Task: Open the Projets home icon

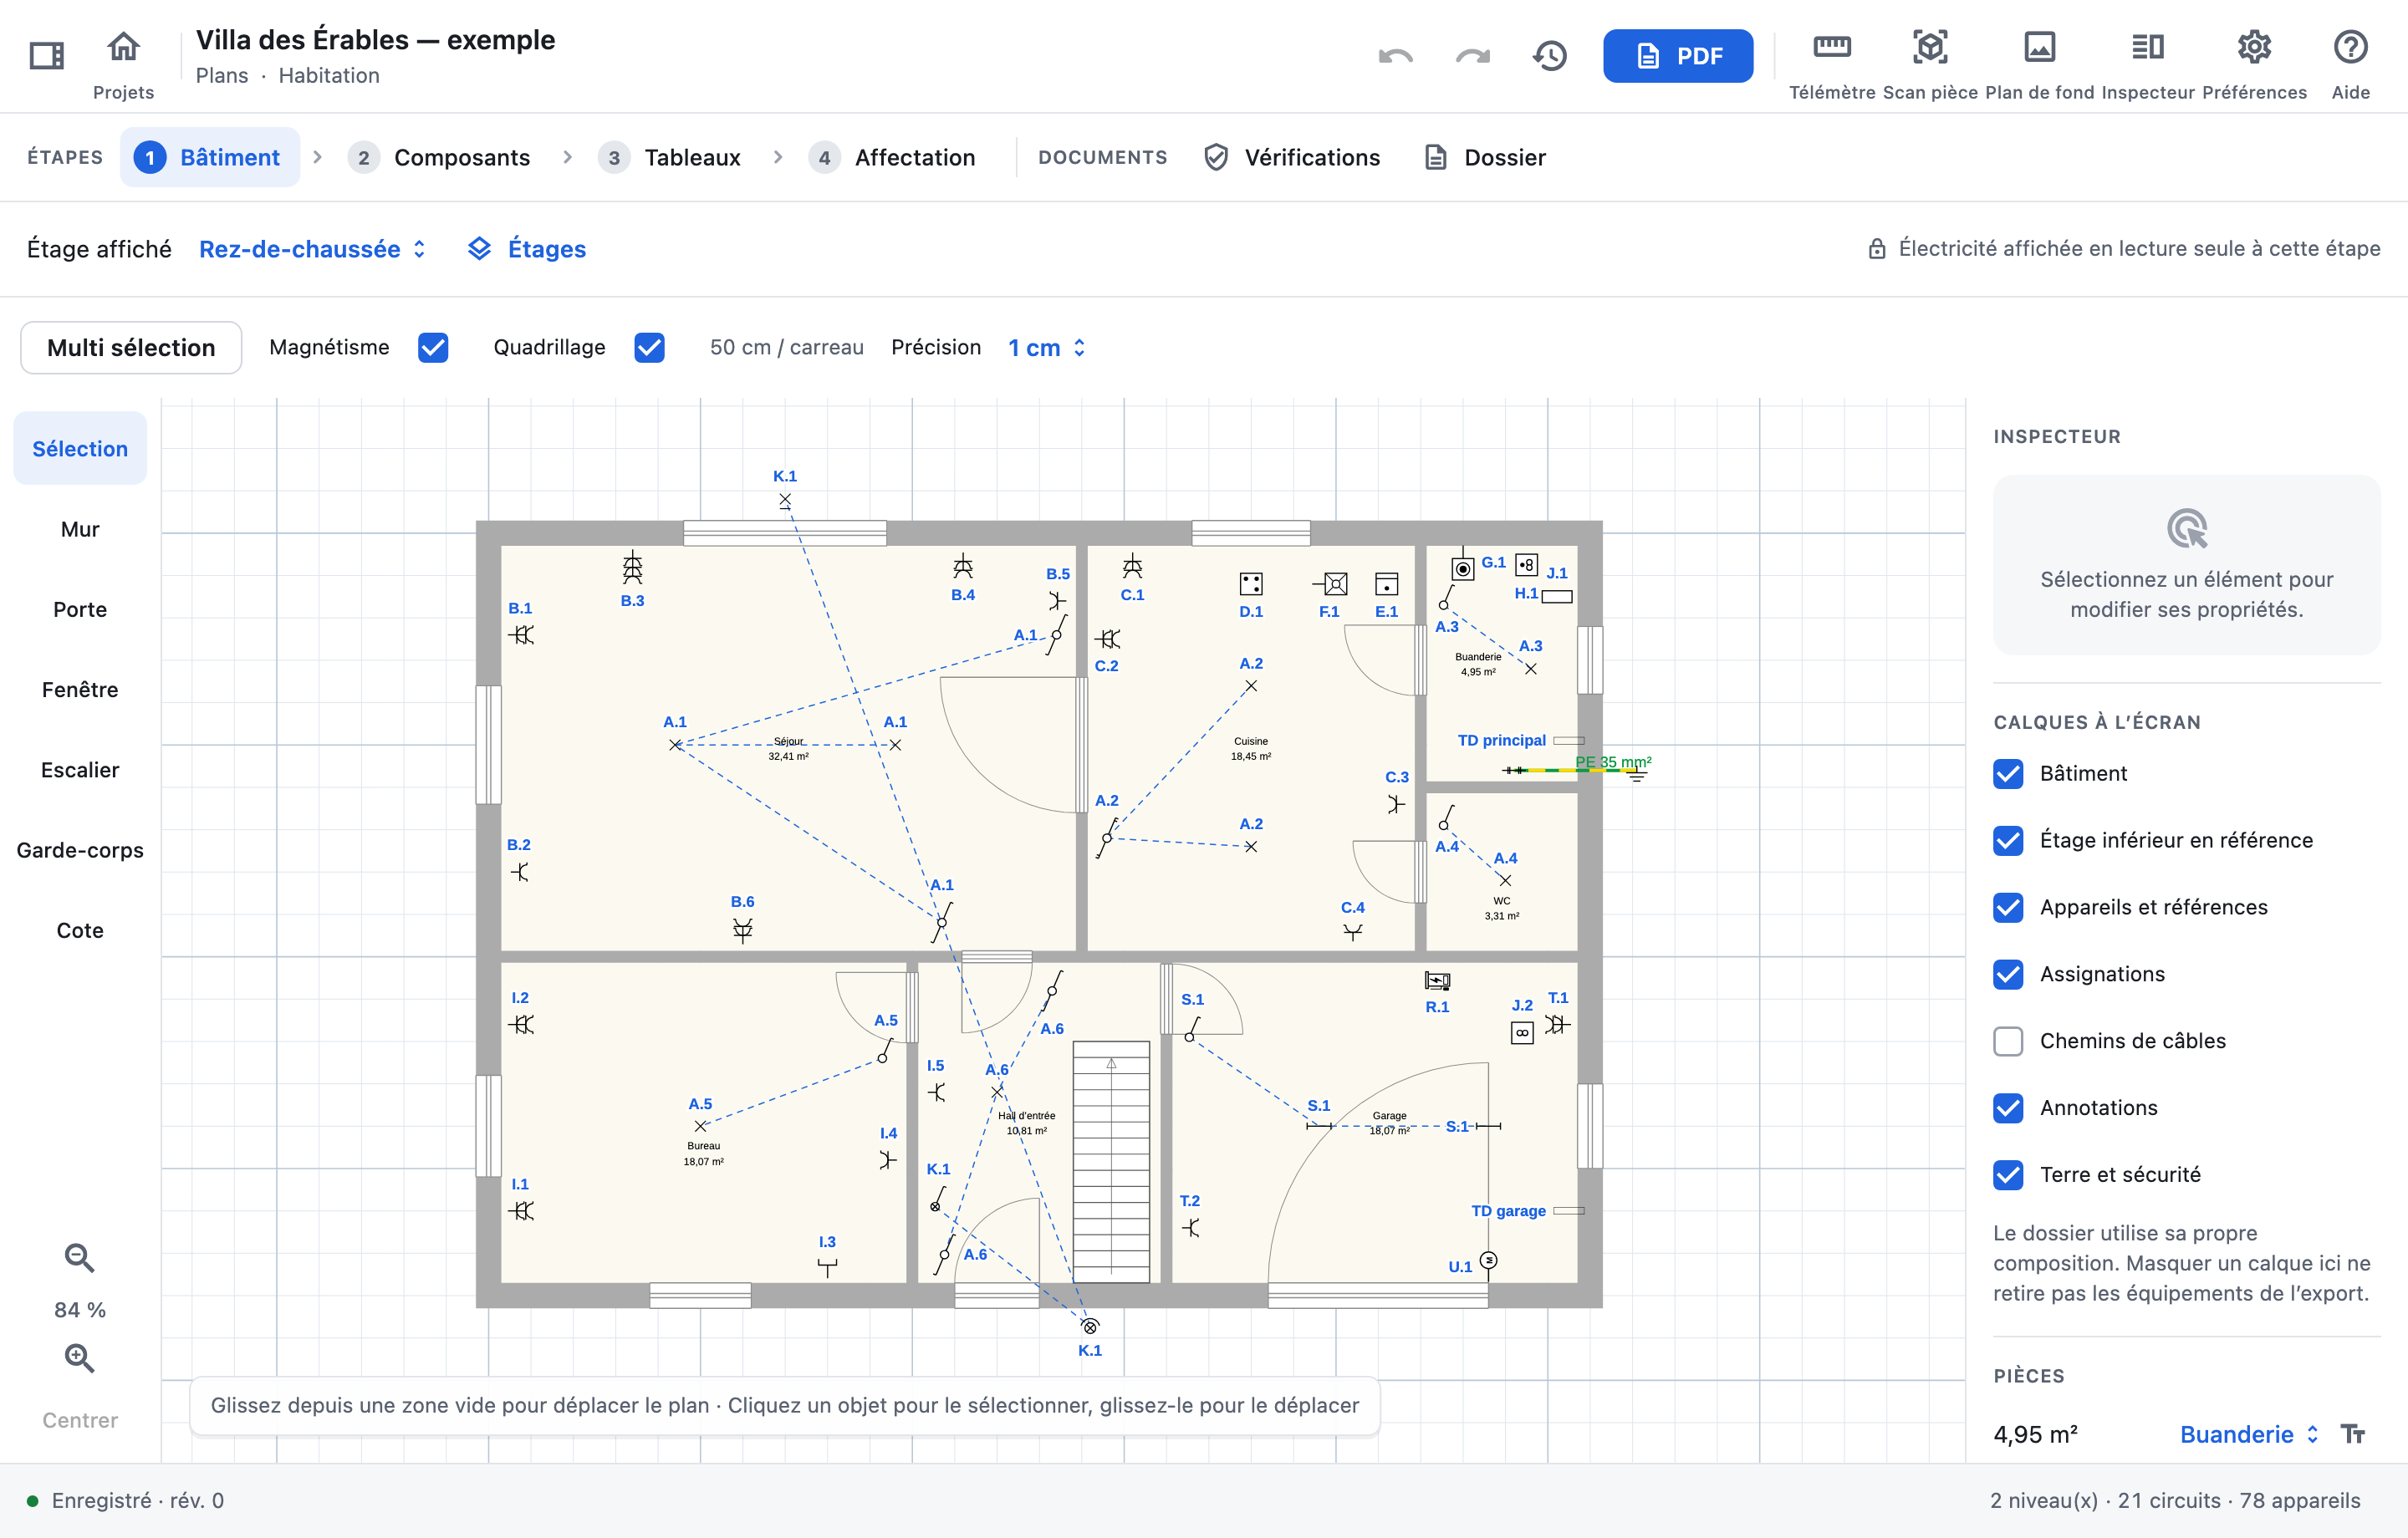Action: click(123, 47)
